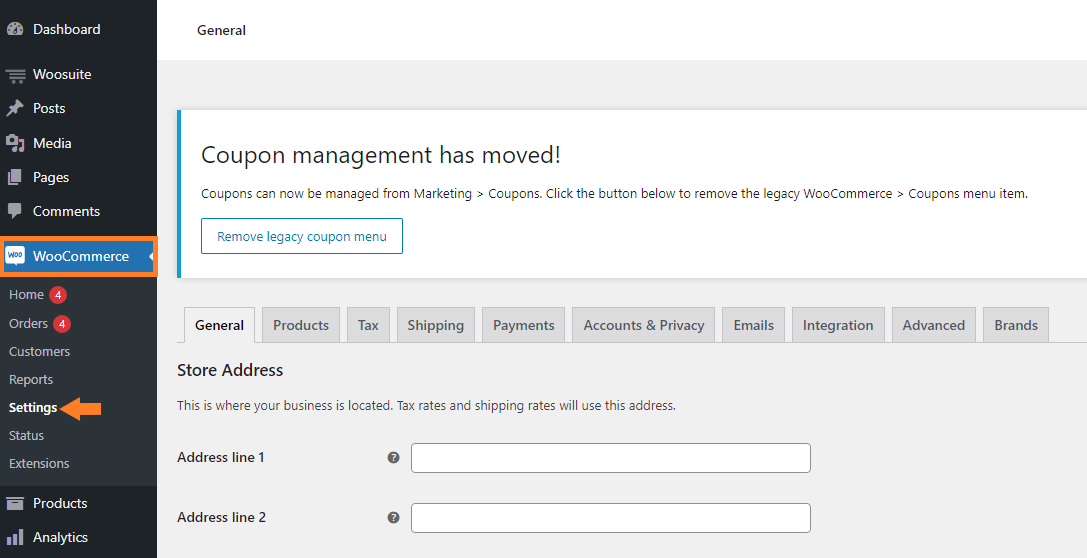Screen dimensions: 1087x558
Task: Select Settings in WooCommerce submenu
Action: click(x=33, y=408)
